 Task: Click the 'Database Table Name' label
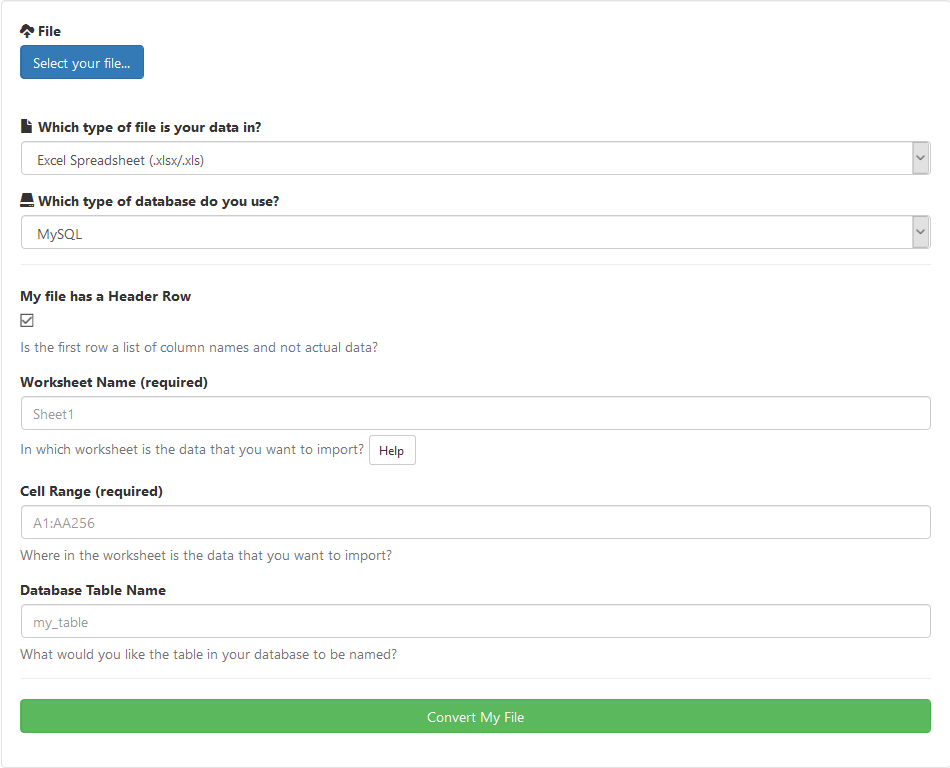93,590
